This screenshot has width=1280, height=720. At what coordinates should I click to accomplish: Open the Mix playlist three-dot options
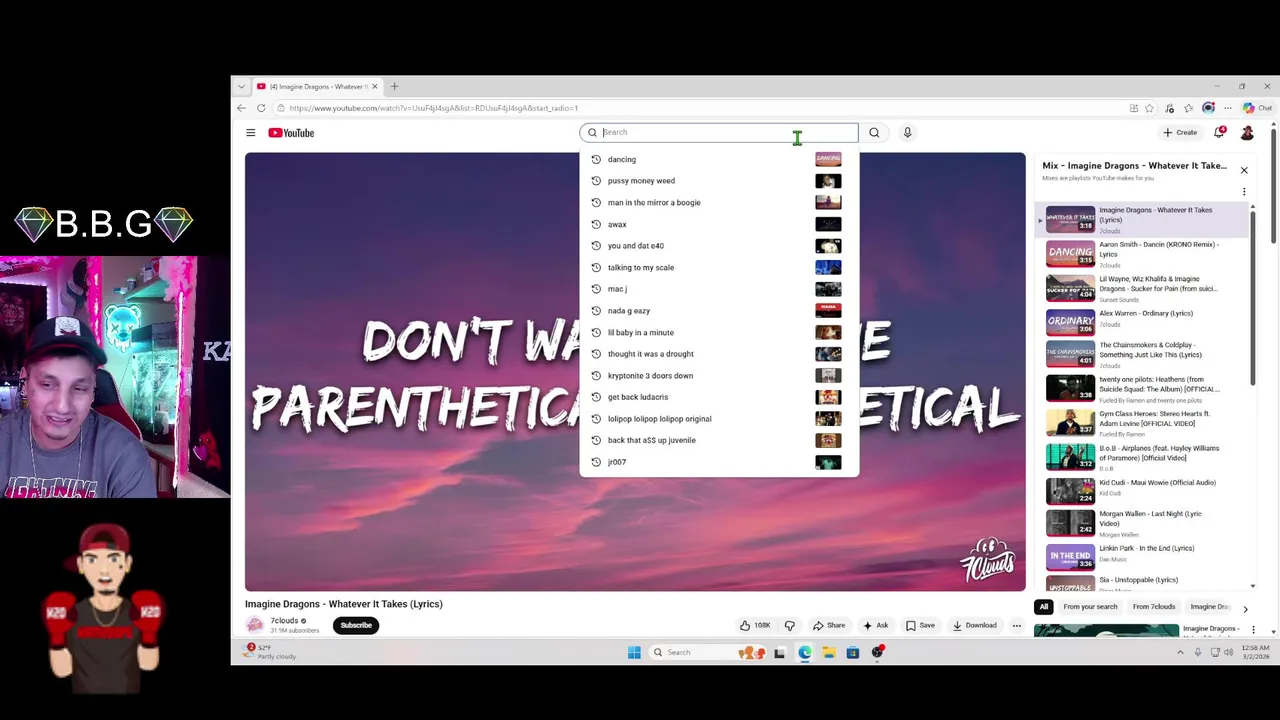[1244, 191]
